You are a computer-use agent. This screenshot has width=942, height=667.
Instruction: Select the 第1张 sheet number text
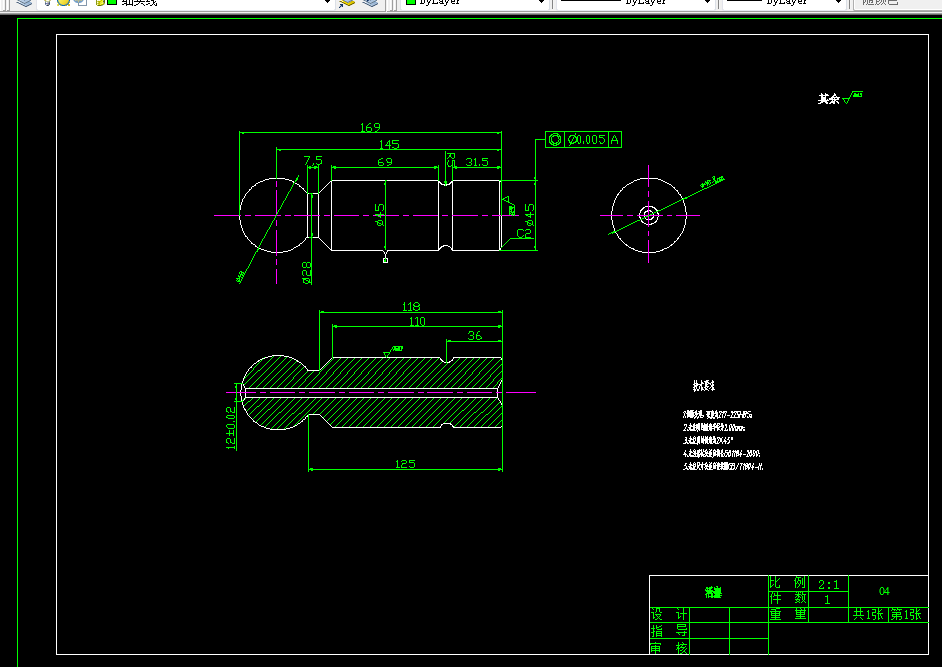(x=906, y=614)
